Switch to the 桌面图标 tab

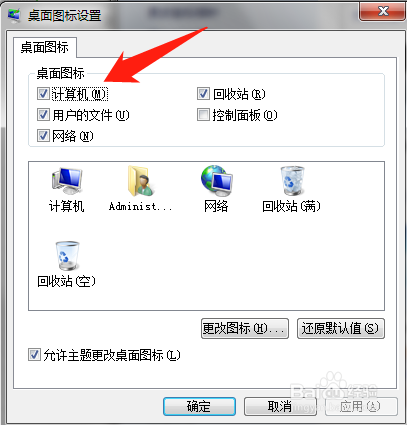45,47
